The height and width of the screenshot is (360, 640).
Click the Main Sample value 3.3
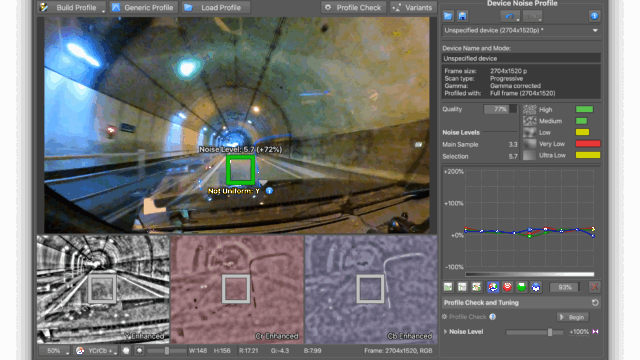point(513,144)
